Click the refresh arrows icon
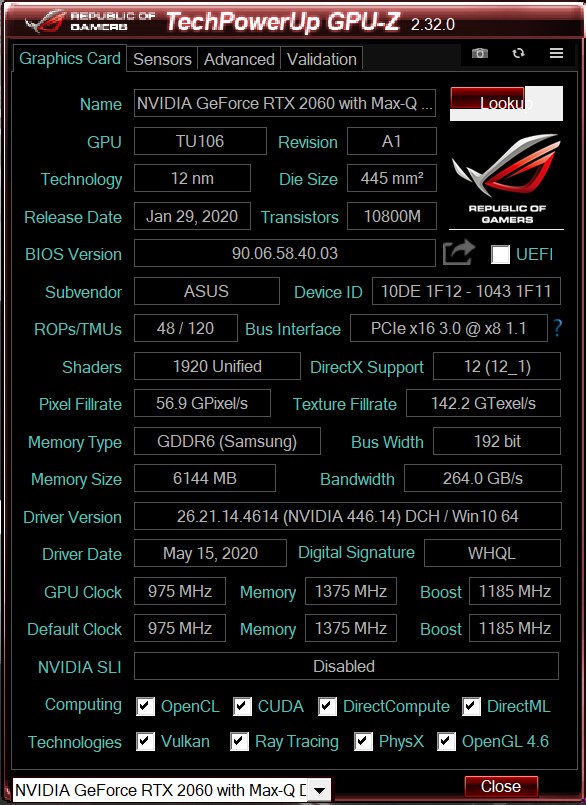This screenshot has width=586, height=805. (x=518, y=53)
